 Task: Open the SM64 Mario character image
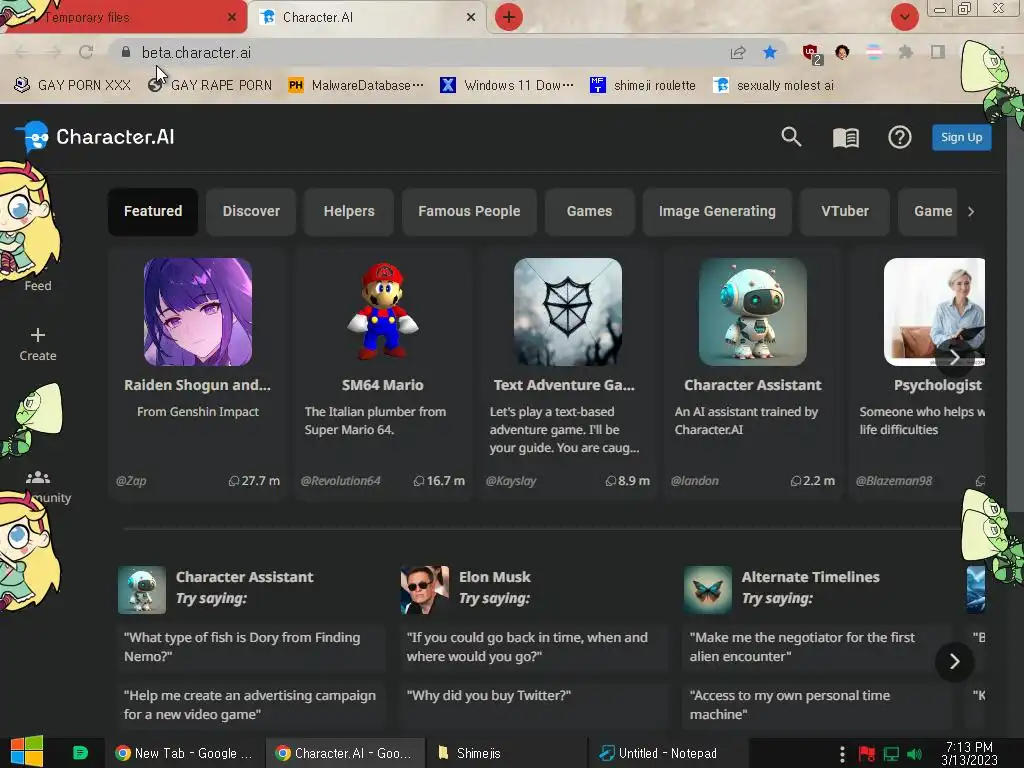pyautogui.click(x=383, y=312)
